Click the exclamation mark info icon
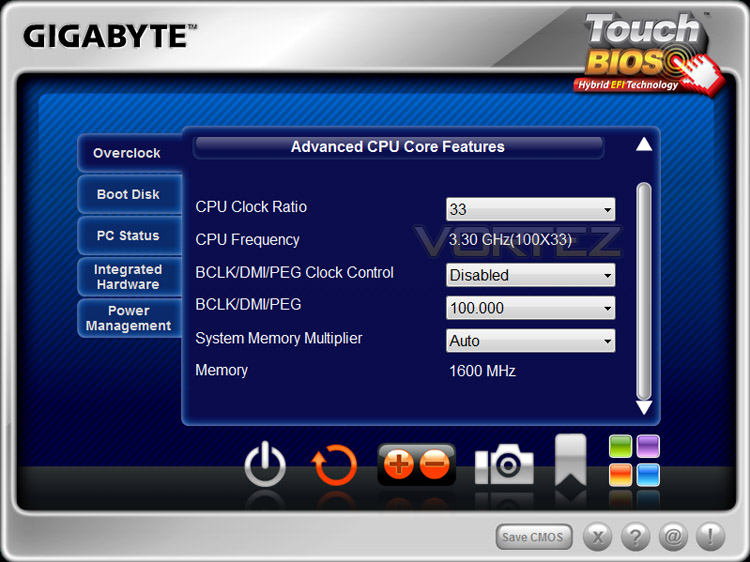This screenshot has width=750, height=562. coord(710,537)
